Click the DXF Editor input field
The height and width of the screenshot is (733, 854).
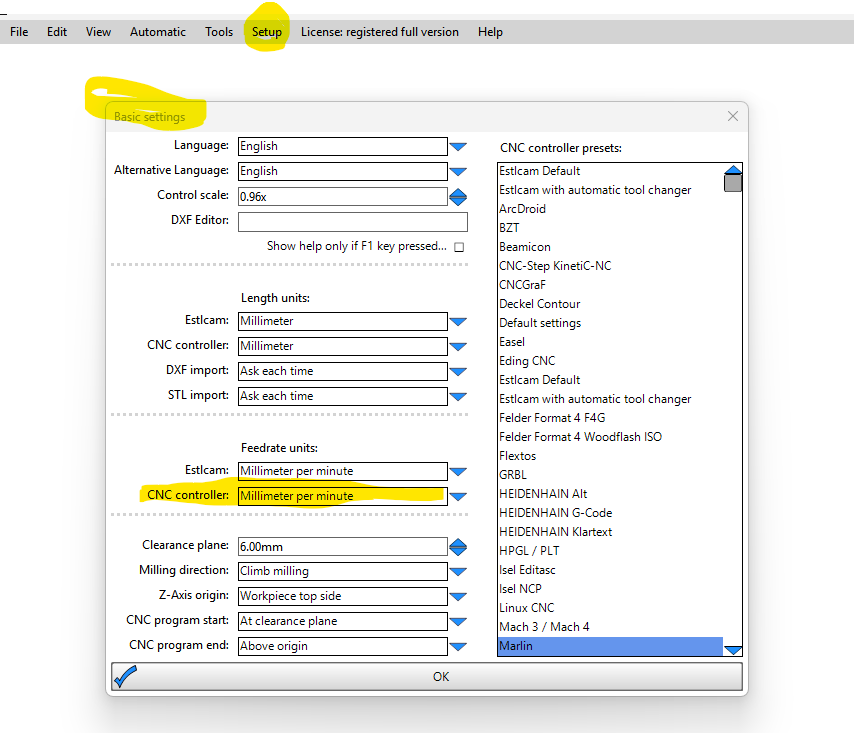(352, 222)
